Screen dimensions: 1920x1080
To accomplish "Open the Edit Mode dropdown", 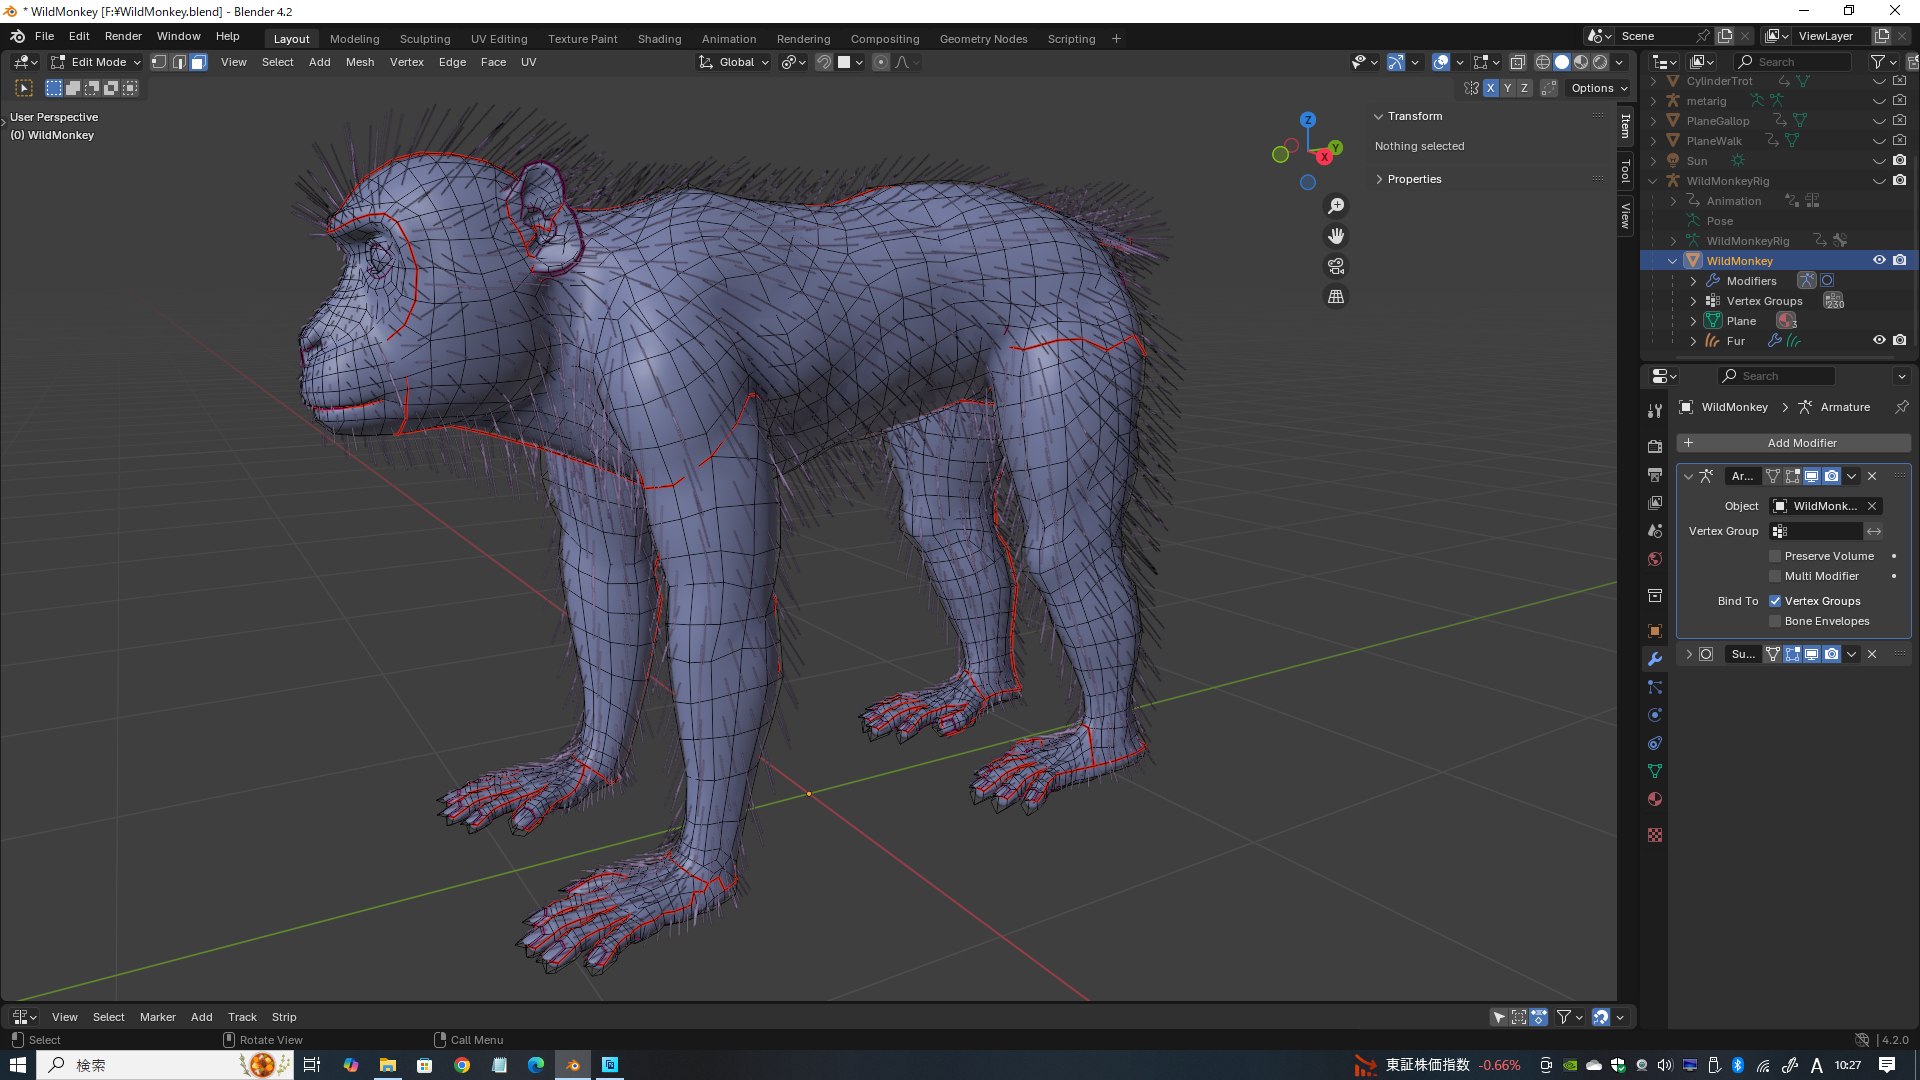I will (96, 62).
